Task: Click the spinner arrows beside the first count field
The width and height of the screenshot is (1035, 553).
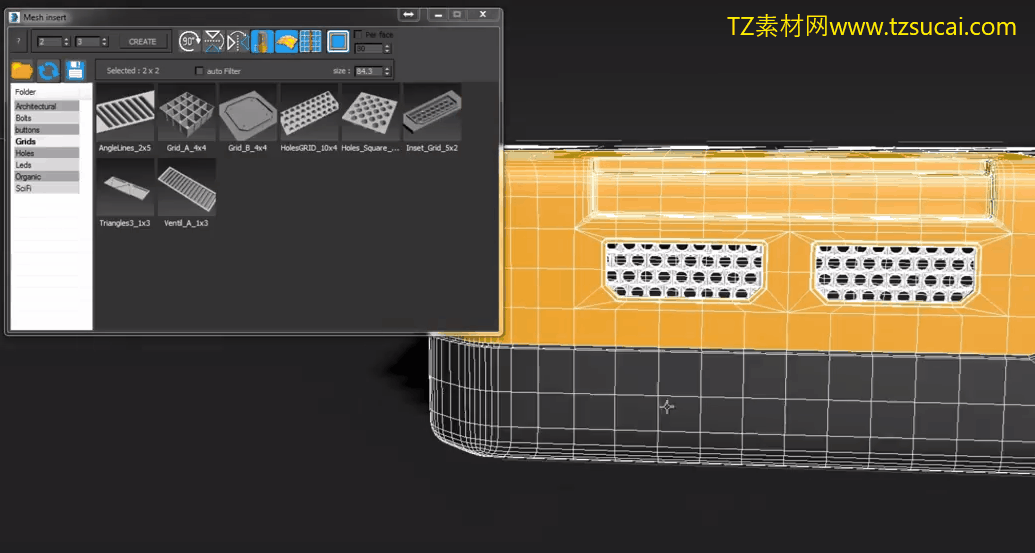Action: pos(66,42)
